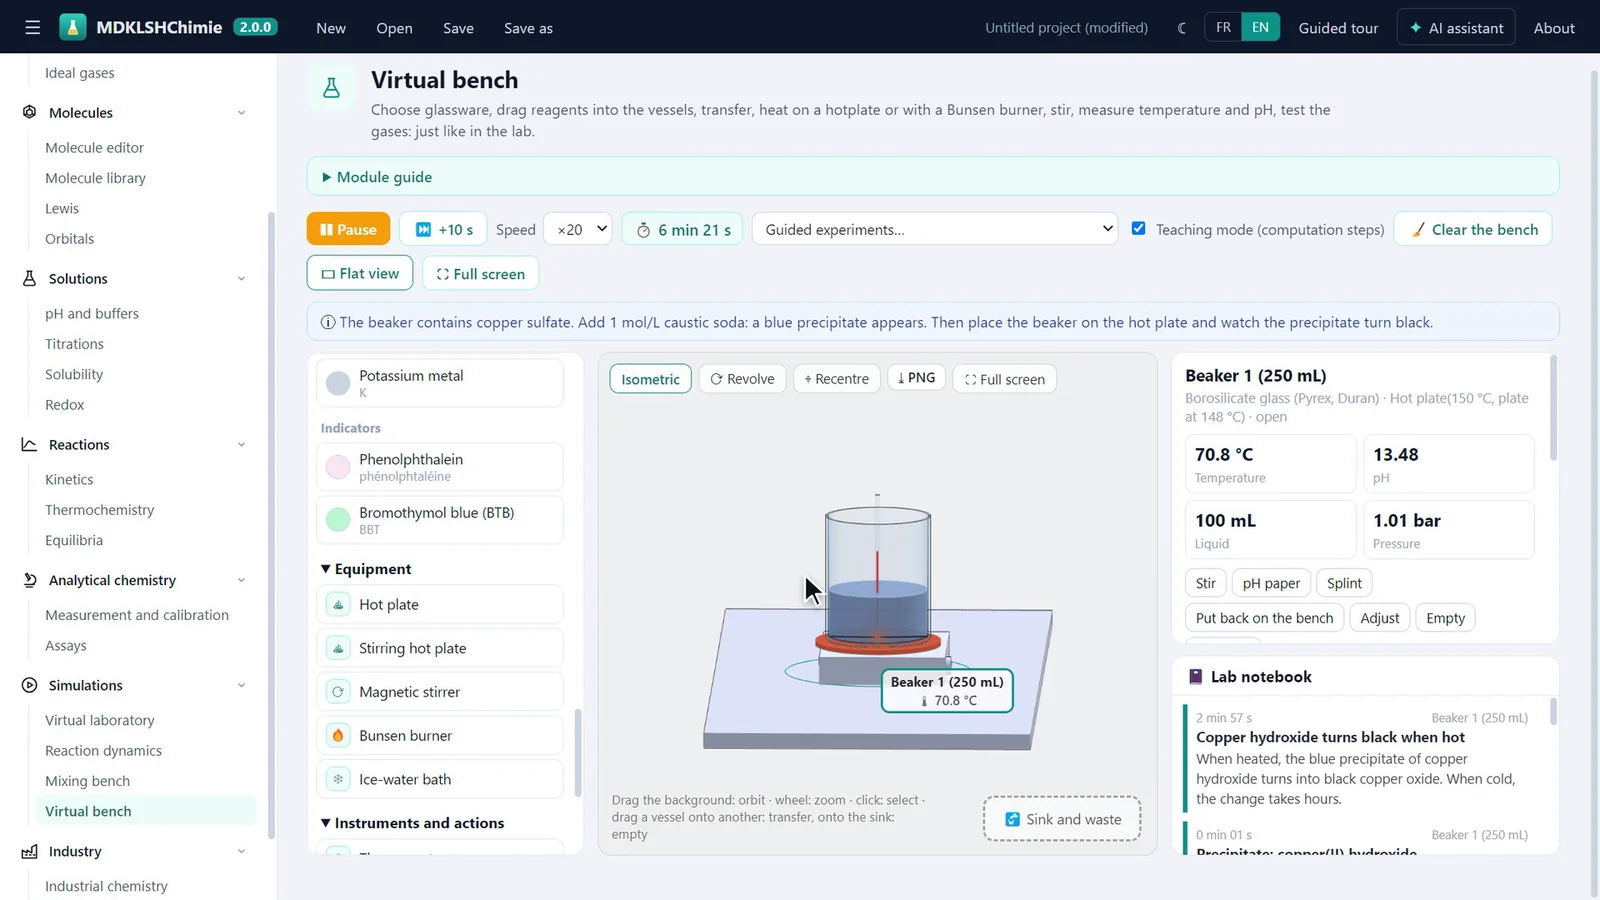Click the Ice-water bath snowflake icon
Screen dimensions: 1600x900
coord(338,779)
